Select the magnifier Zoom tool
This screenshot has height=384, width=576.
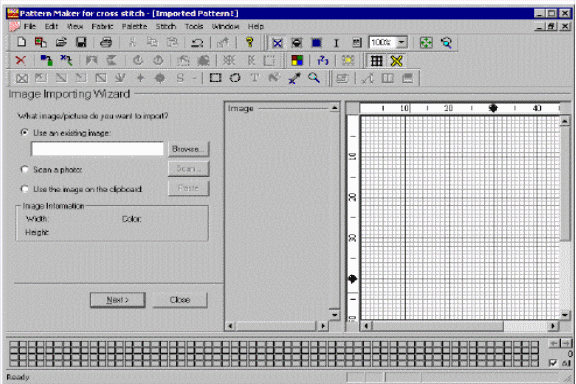coord(314,78)
